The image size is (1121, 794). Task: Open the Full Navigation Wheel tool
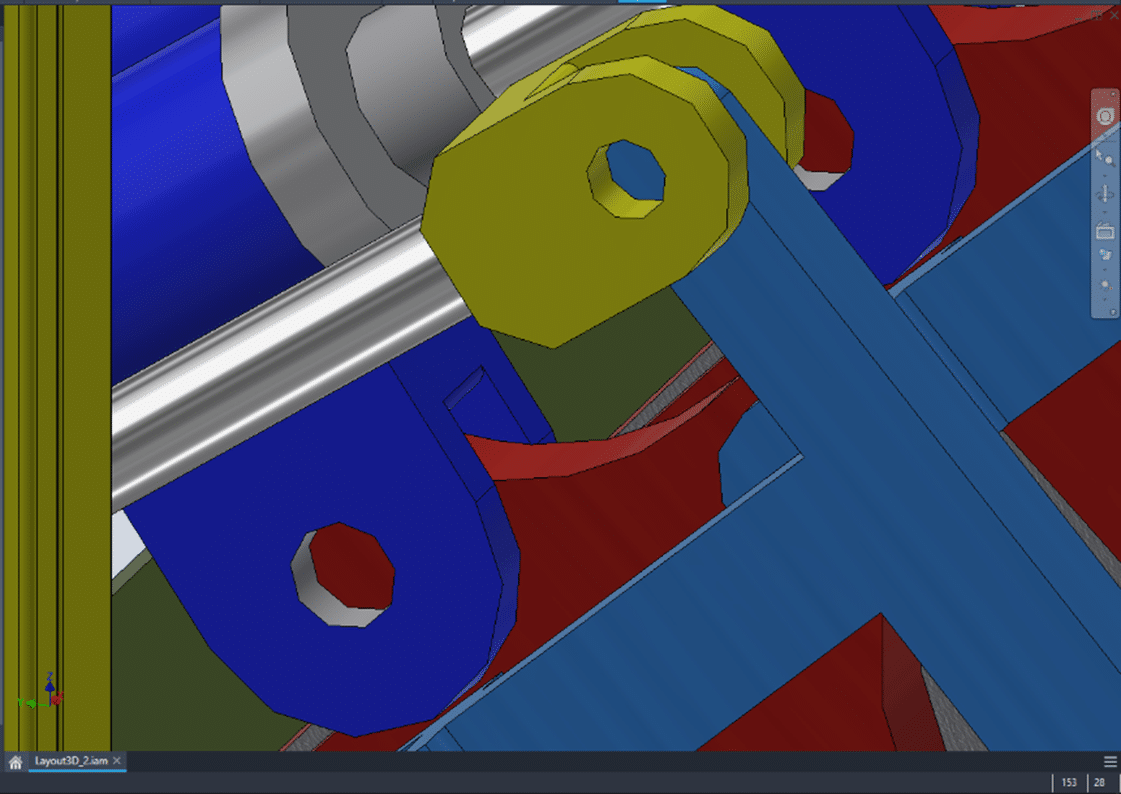point(1104,116)
